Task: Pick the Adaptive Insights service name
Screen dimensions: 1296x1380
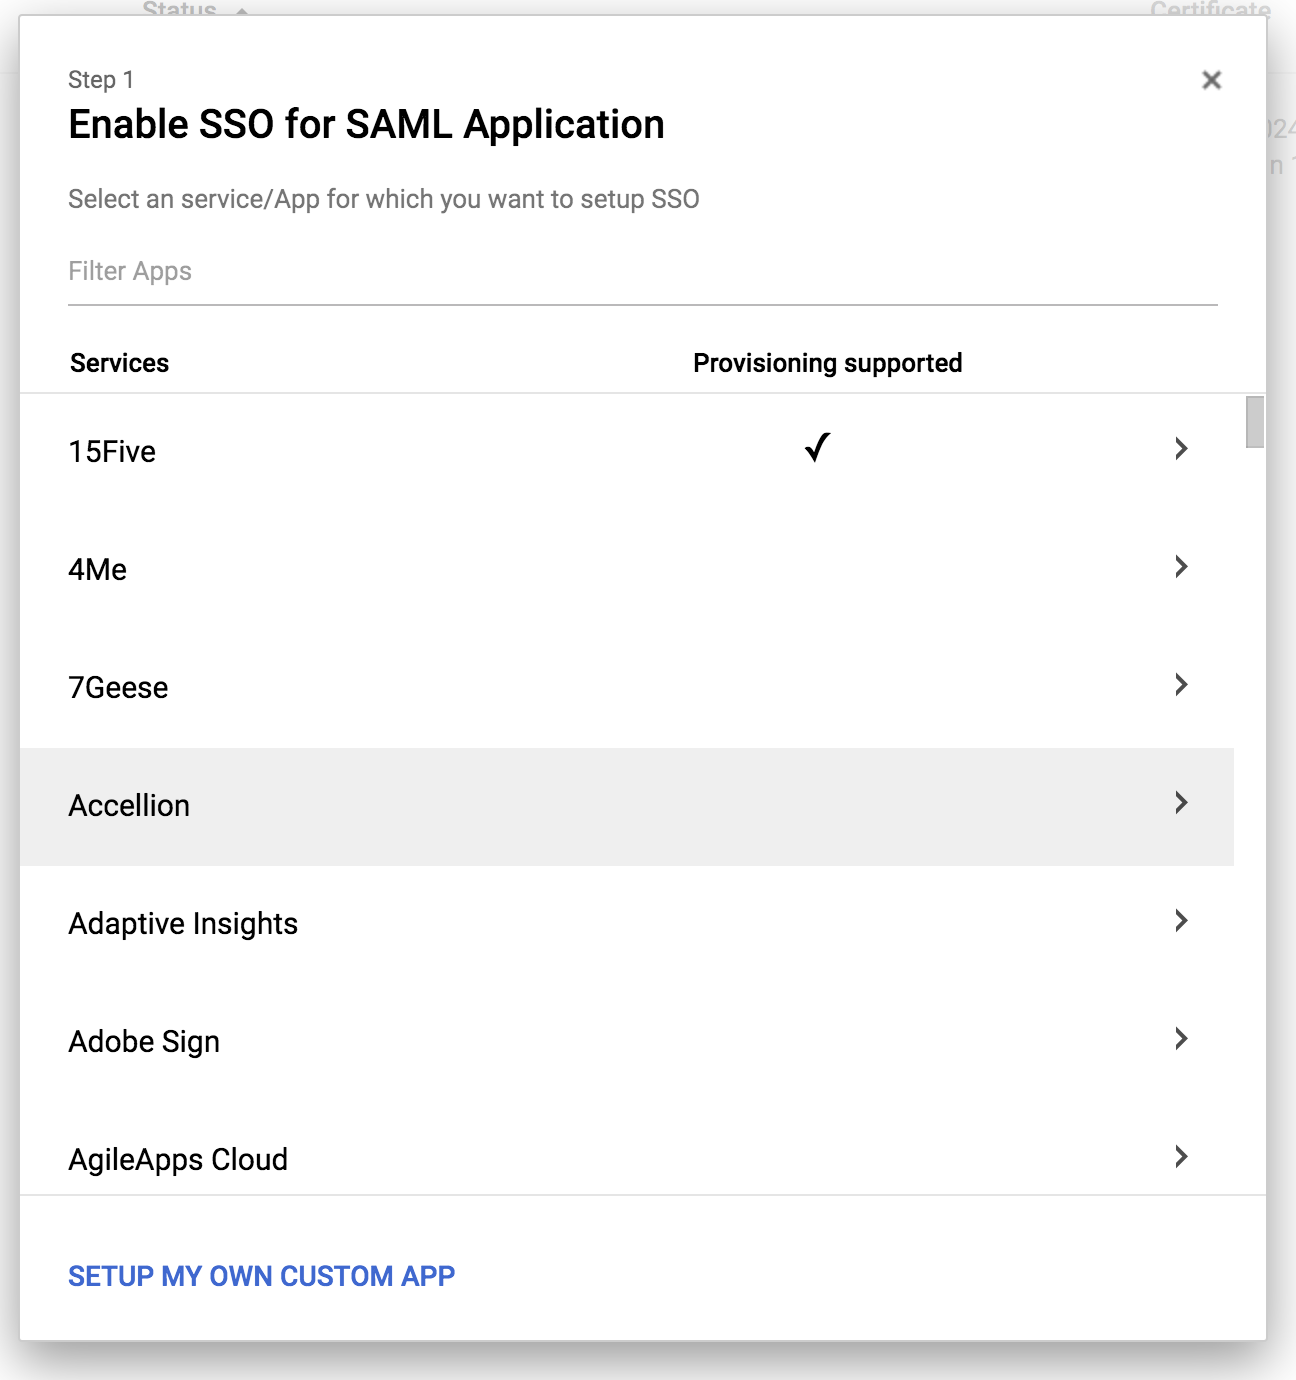Action: (183, 924)
